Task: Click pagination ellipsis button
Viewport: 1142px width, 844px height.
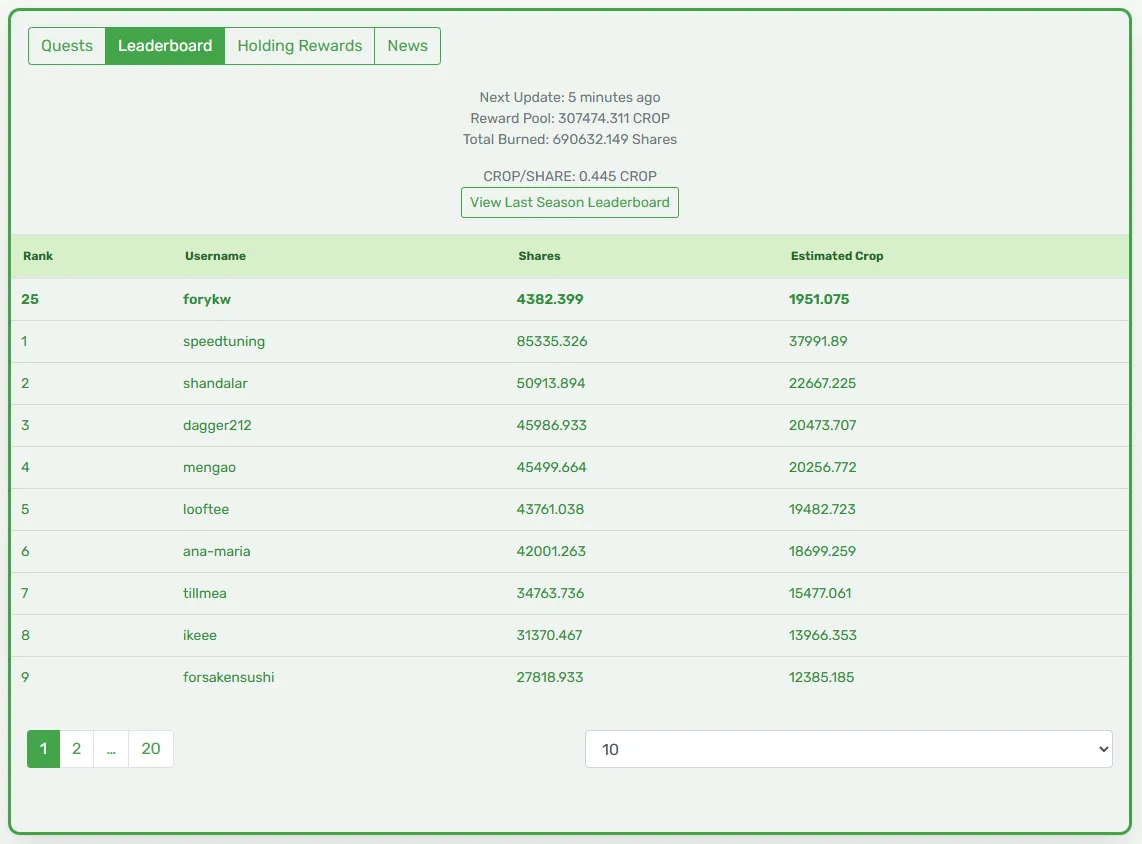Action: click(111, 749)
